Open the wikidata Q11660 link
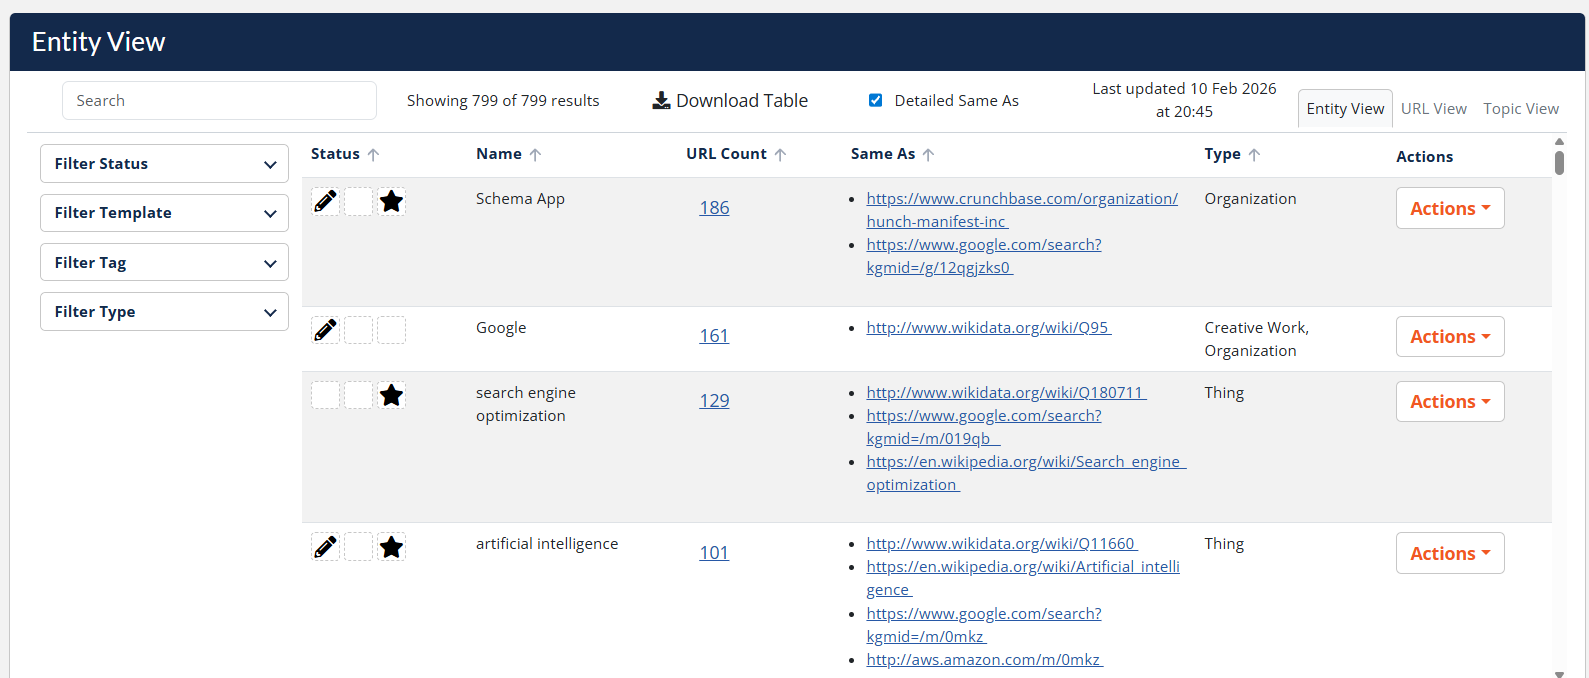 click(1002, 544)
